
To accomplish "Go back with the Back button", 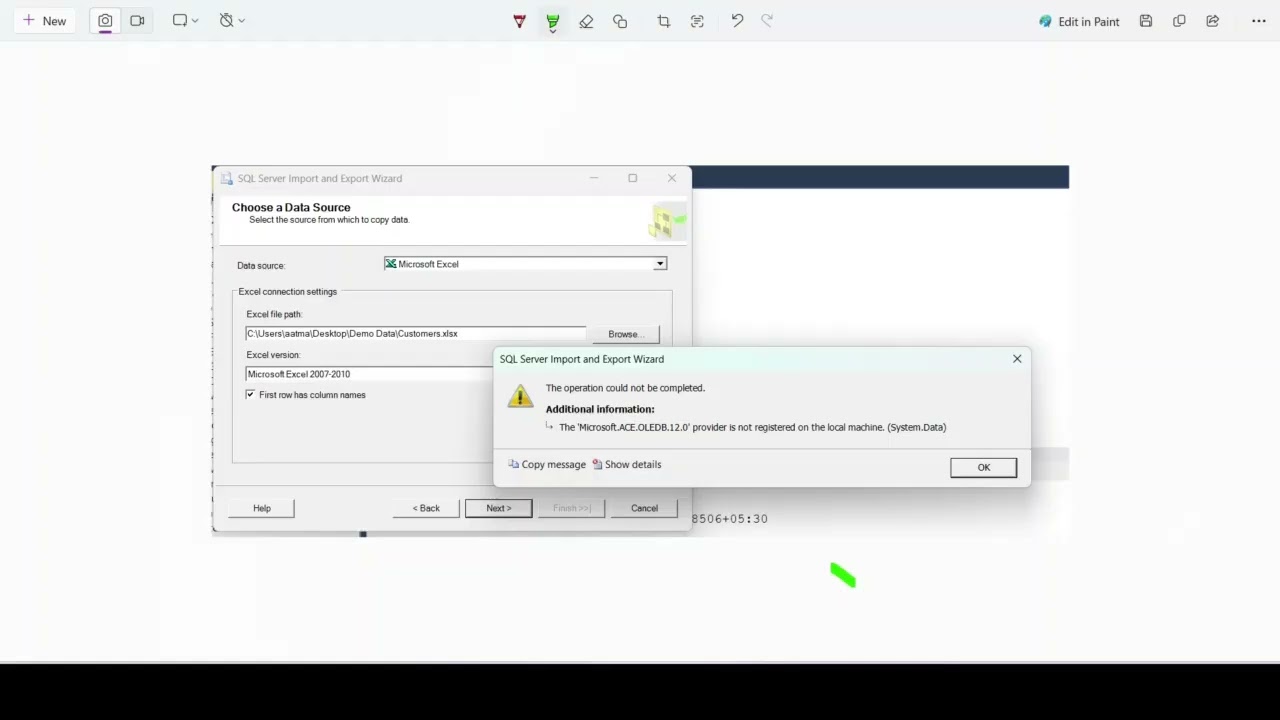I will 427,508.
